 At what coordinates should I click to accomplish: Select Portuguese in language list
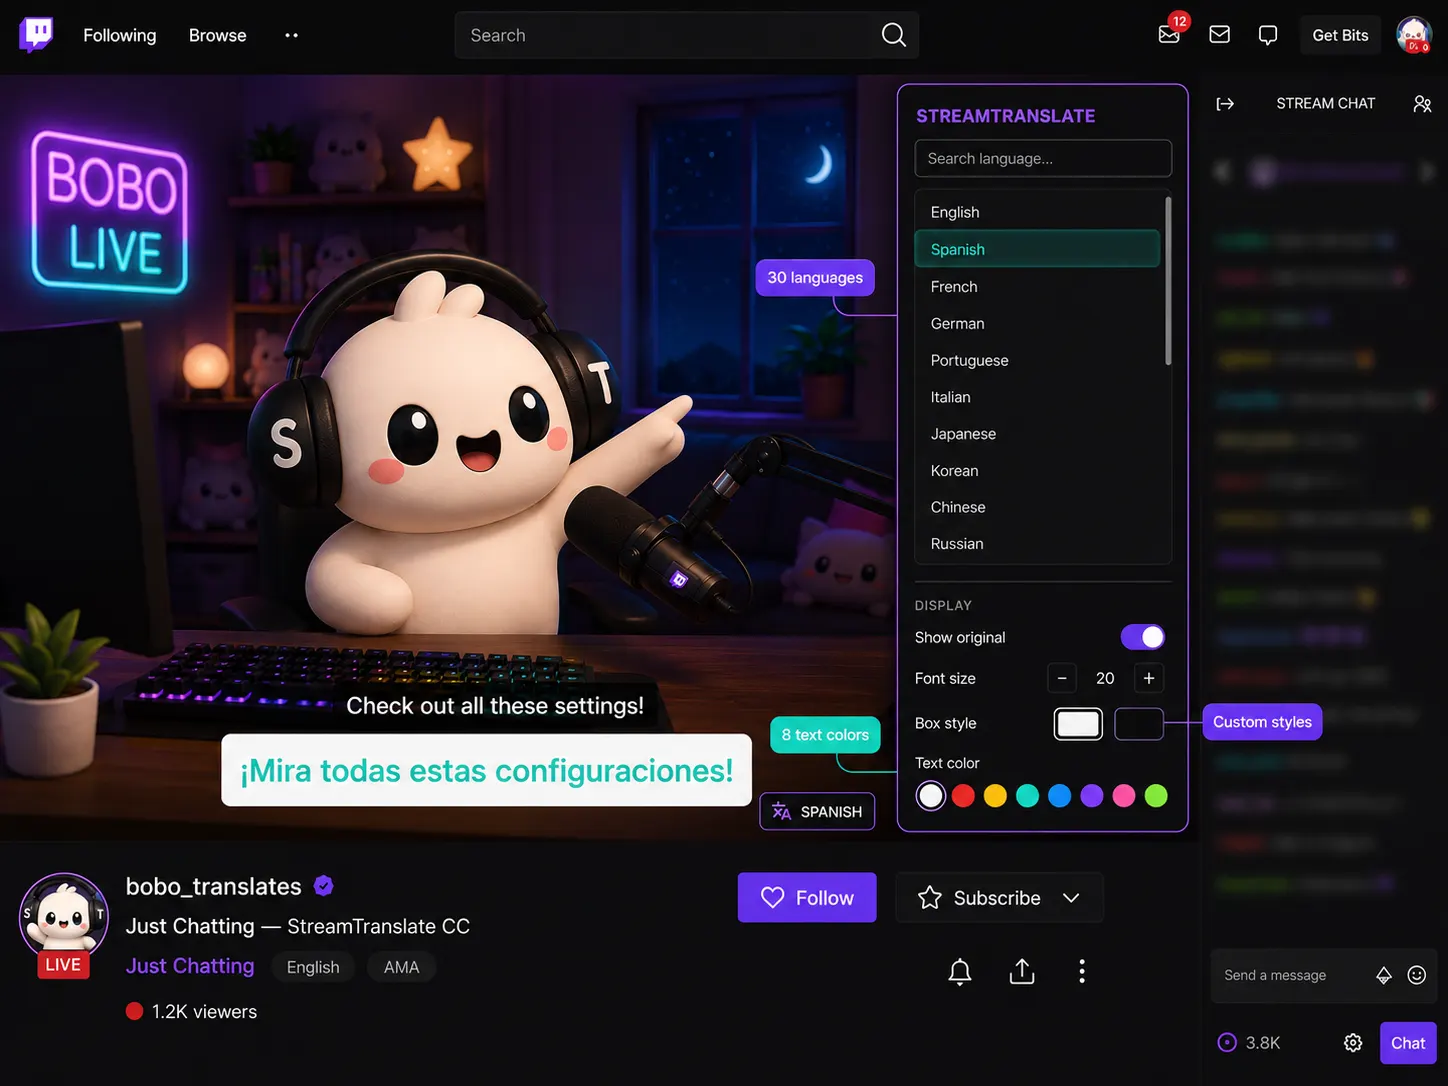point(1037,360)
